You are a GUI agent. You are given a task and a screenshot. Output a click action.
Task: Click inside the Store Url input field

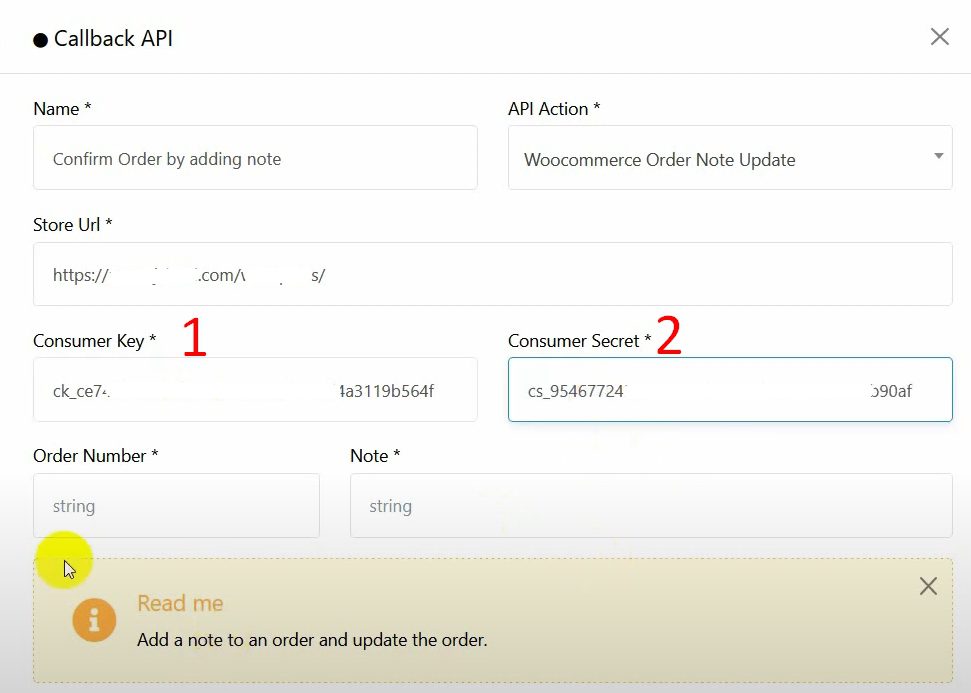[492, 274]
